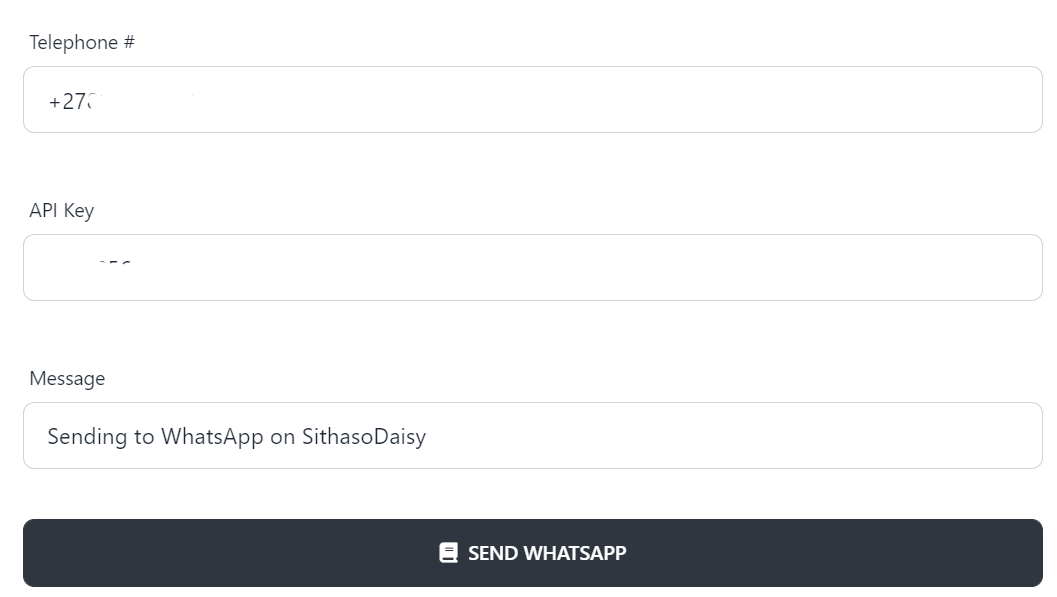The image size is (1057, 597).
Task: Click the +27 country code prefix
Action: pyautogui.click(x=66, y=102)
